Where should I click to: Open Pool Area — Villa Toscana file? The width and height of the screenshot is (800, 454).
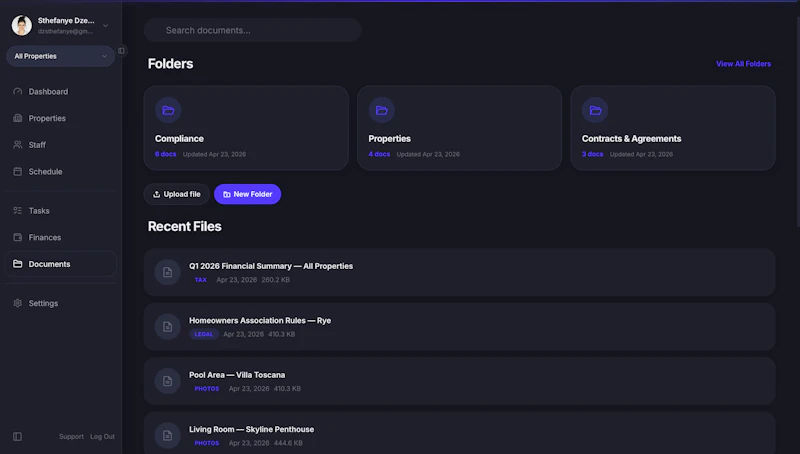(459, 381)
